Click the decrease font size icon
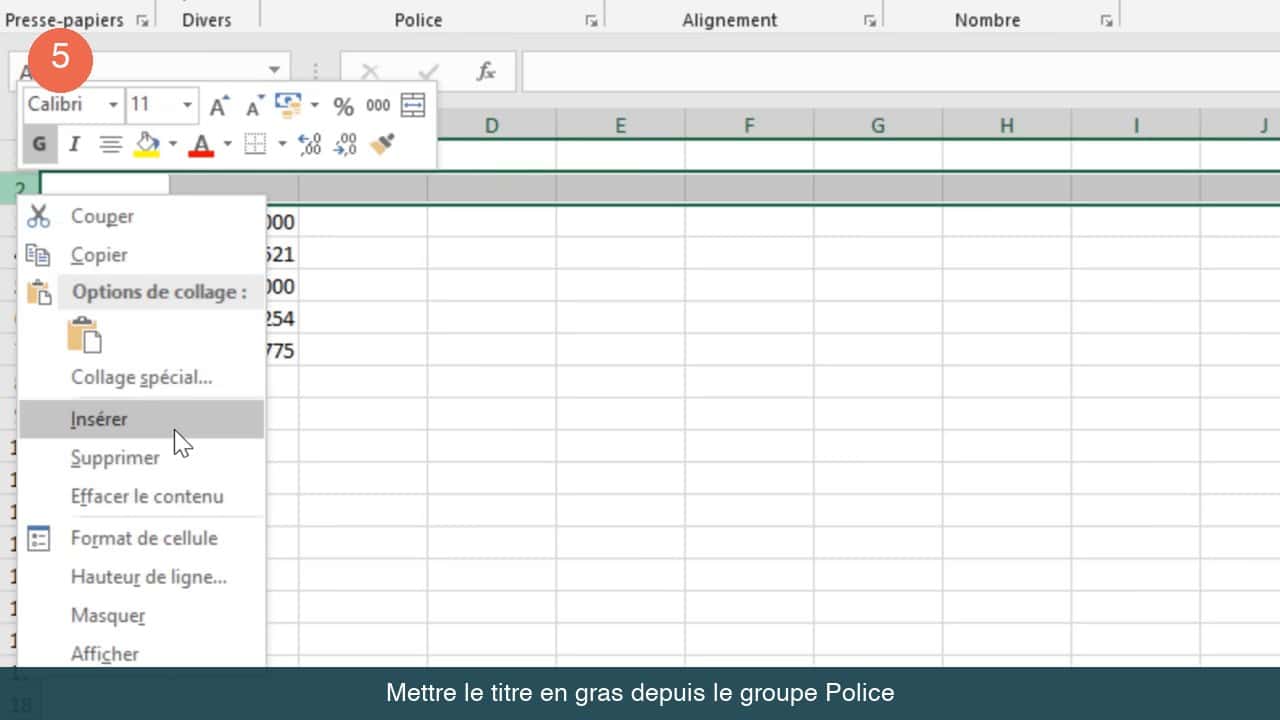 [x=254, y=105]
